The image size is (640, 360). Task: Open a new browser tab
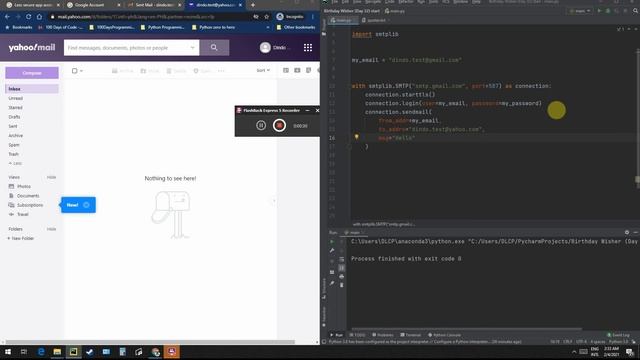click(x=253, y=5)
